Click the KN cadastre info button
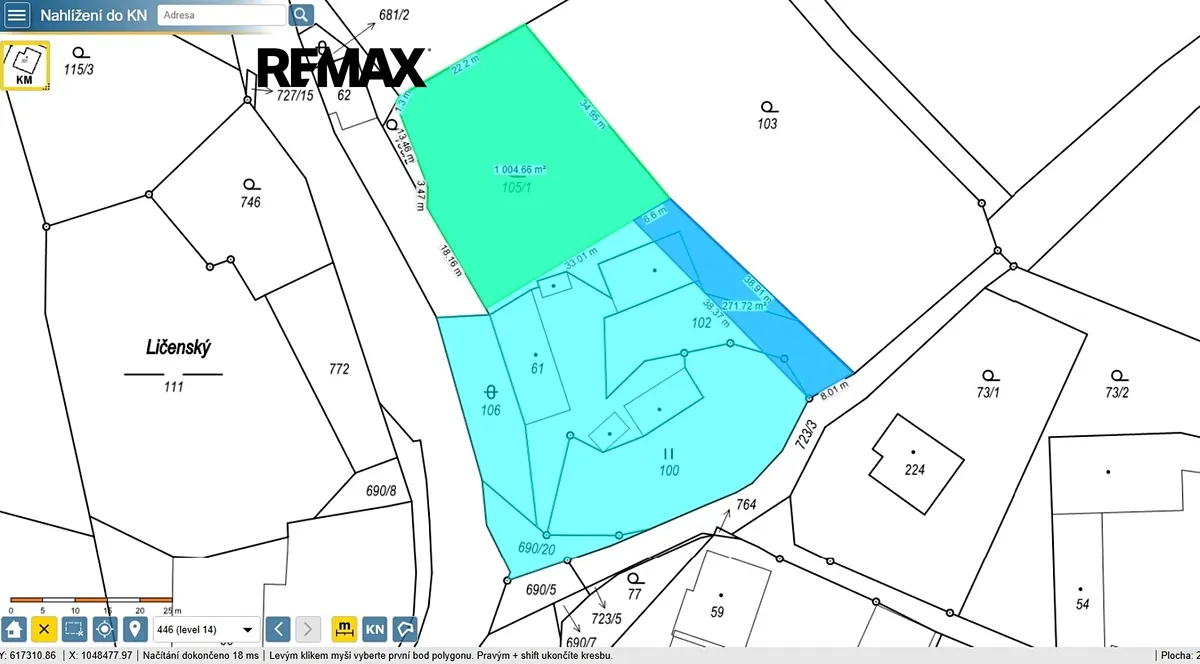This screenshot has height=664, width=1200. (374, 629)
